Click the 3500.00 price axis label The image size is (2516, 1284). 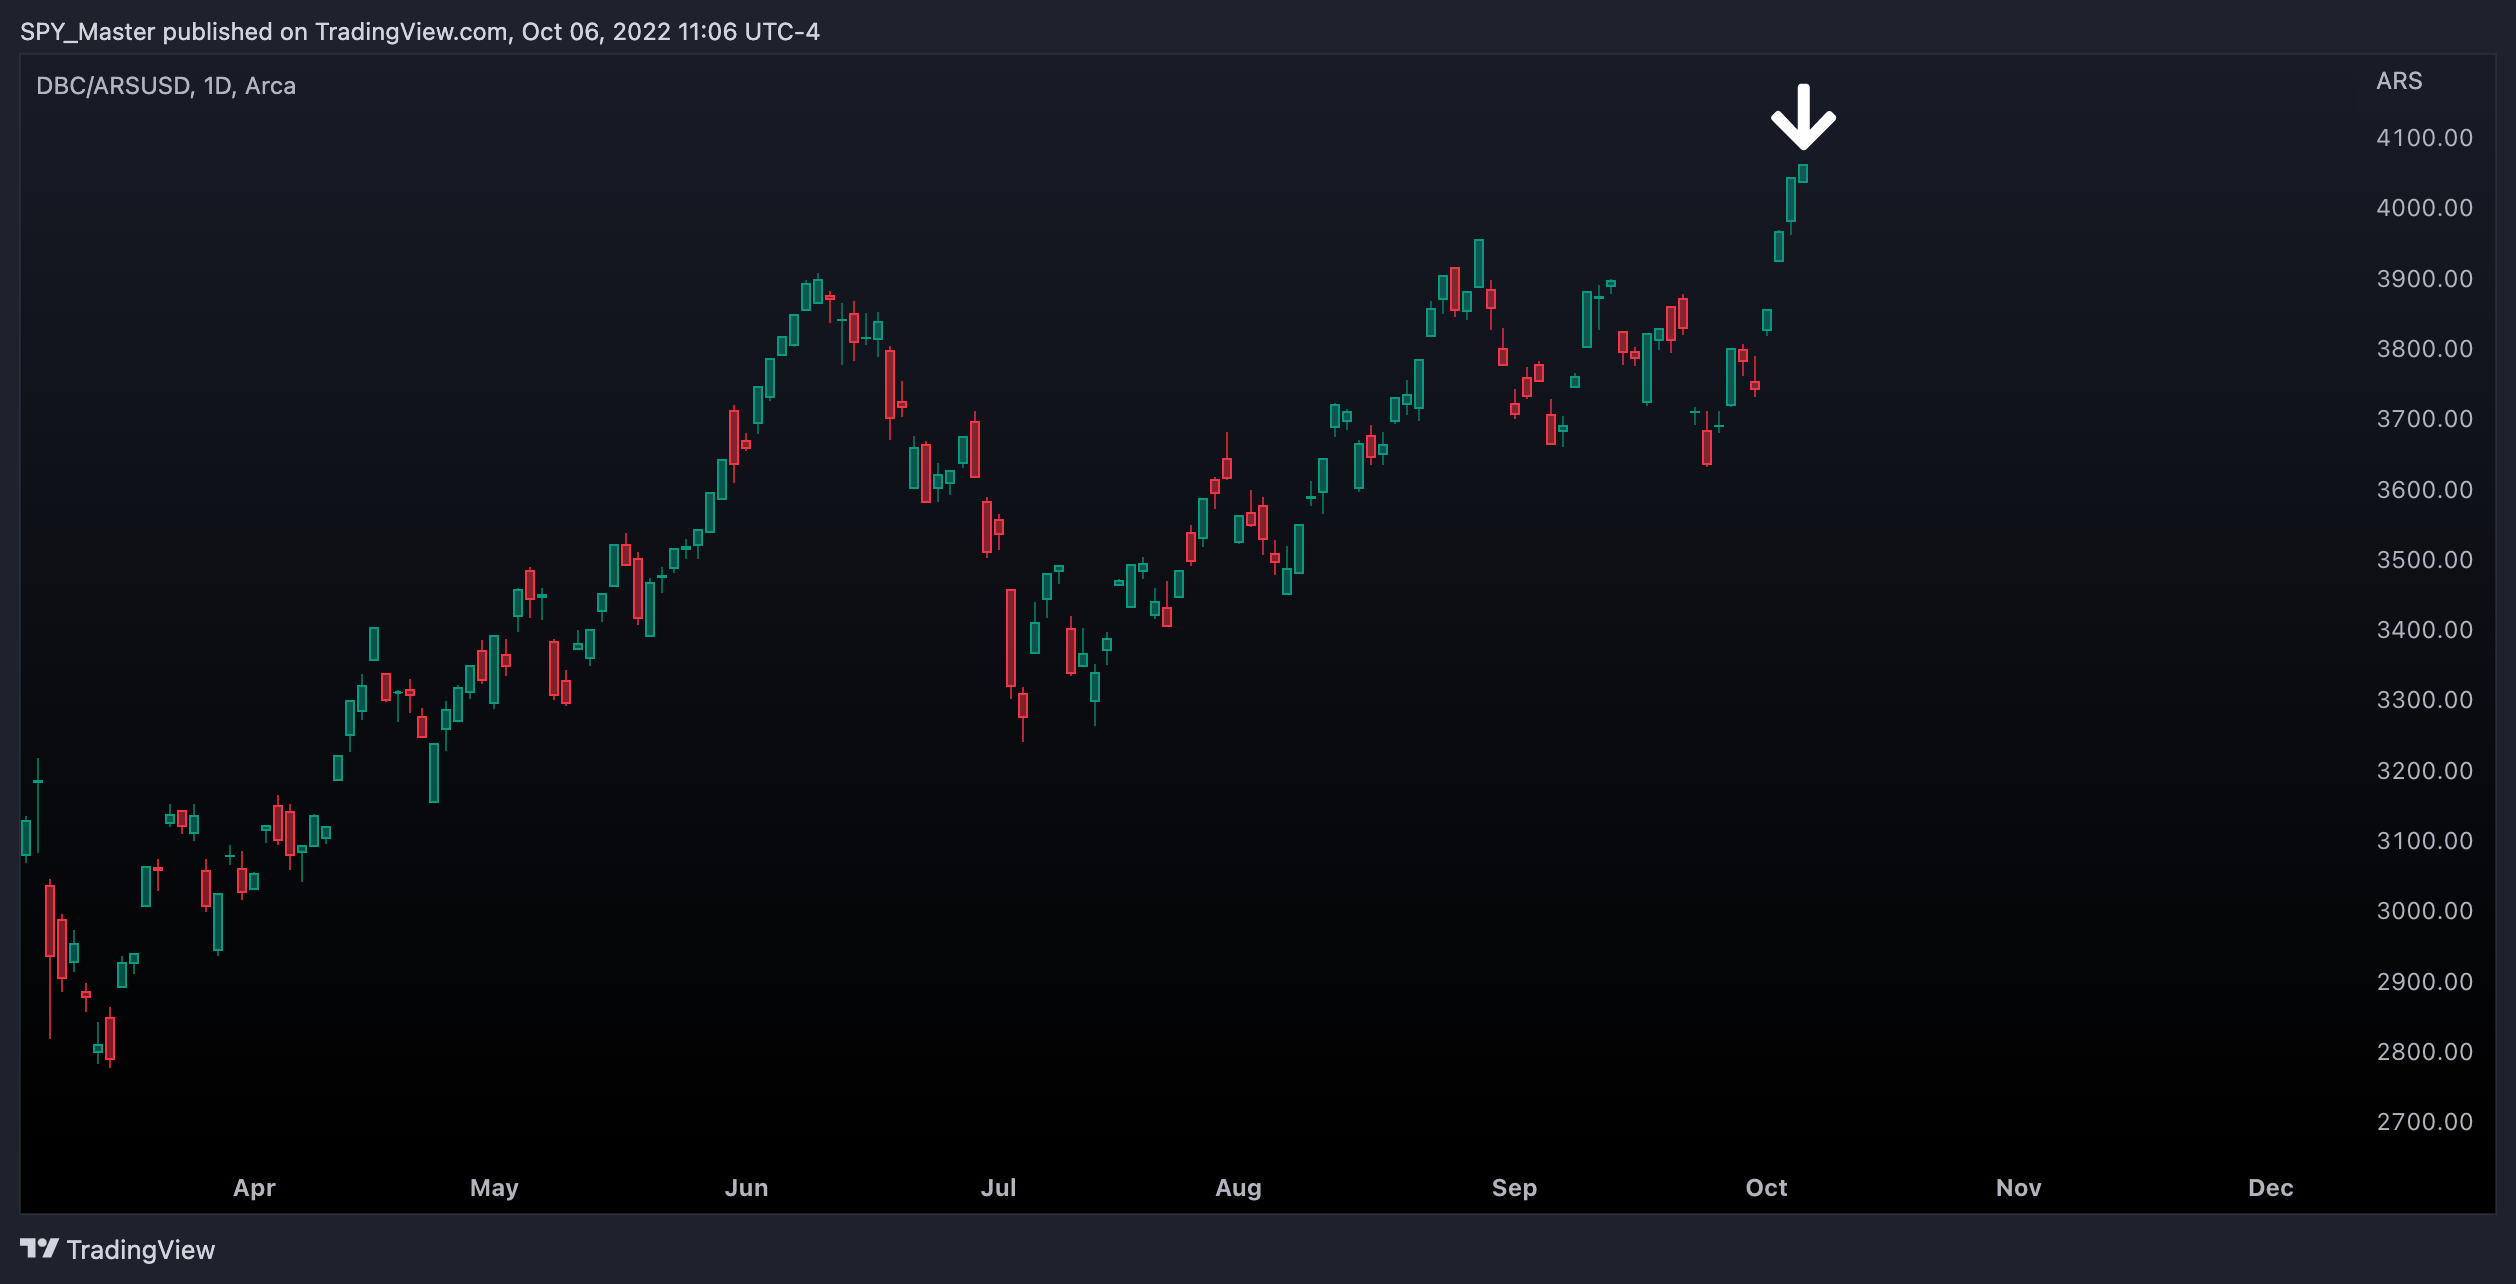point(2424,560)
